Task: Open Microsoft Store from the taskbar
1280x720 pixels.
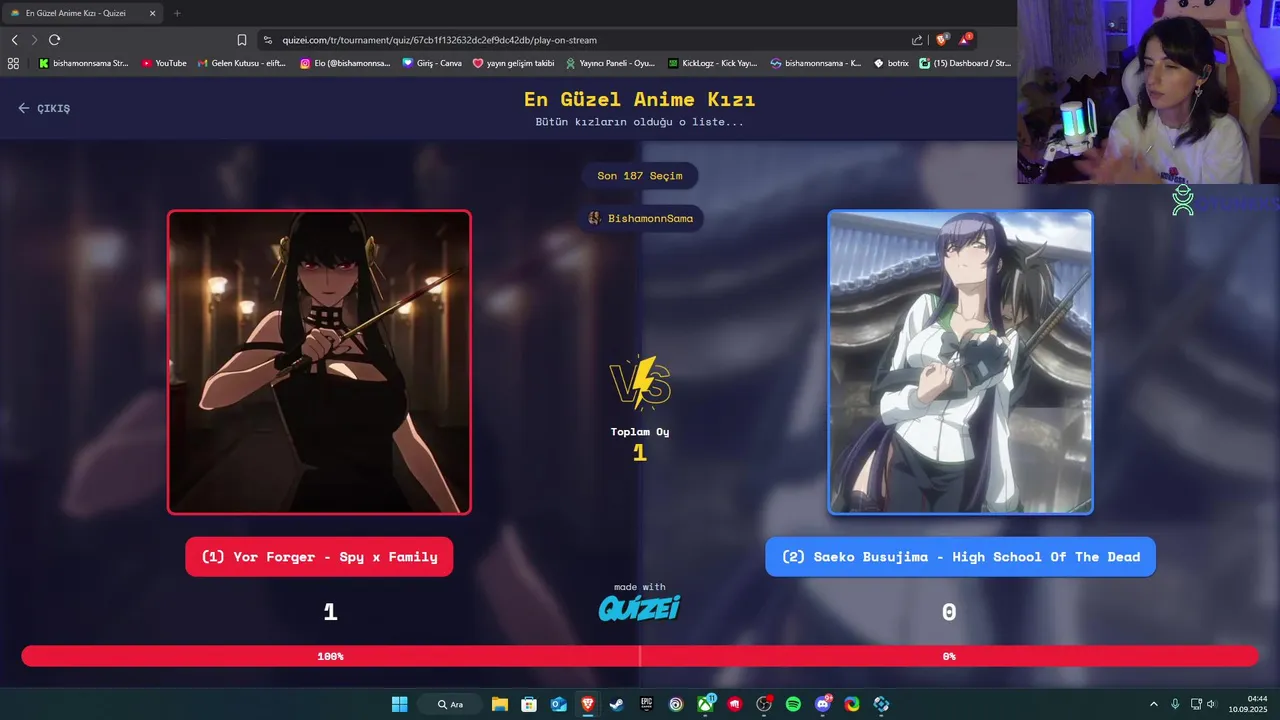Action: 529,704
